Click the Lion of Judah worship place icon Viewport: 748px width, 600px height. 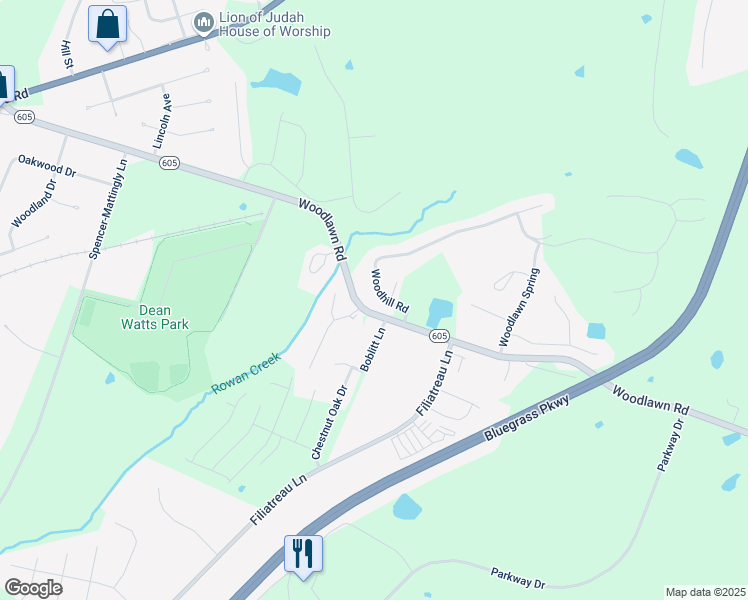coord(205,22)
